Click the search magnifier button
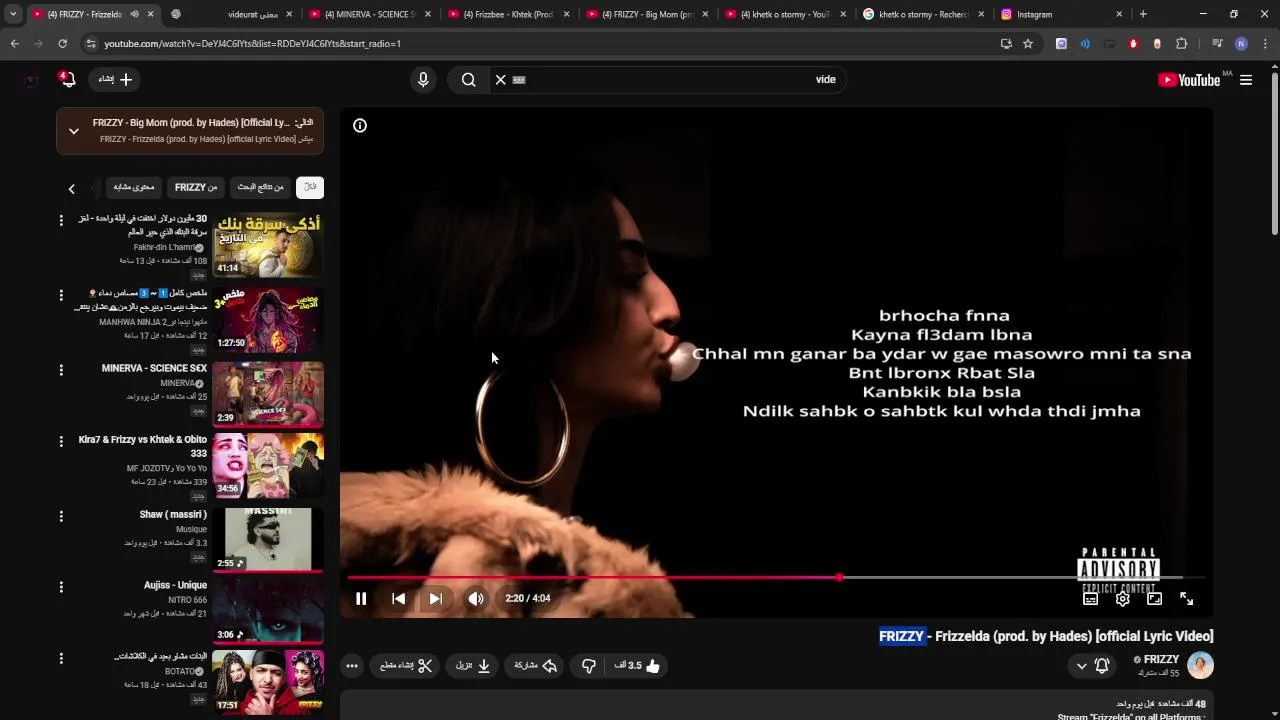The height and width of the screenshot is (720, 1280). [x=468, y=80]
